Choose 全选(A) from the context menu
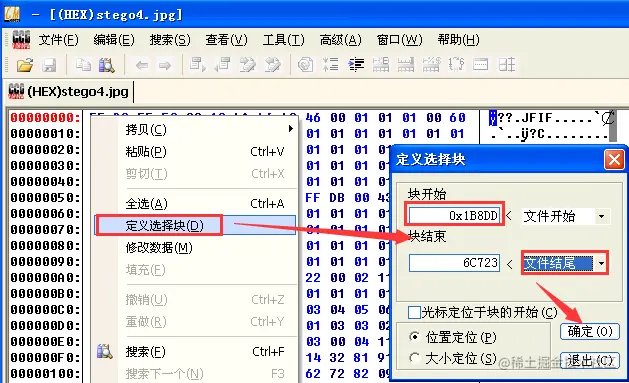Image resolution: width=629 pixels, height=383 pixels. [x=195, y=204]
